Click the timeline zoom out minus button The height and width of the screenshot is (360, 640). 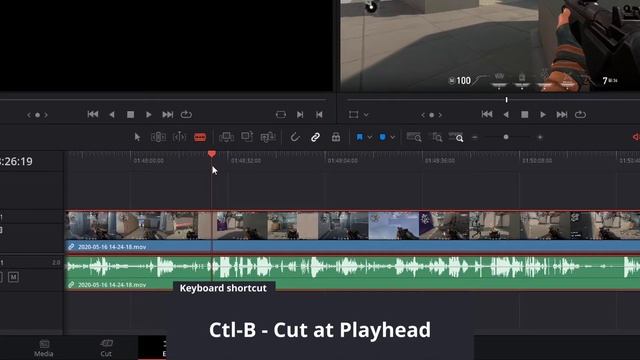pyautogui.click(x=475, y=138)
